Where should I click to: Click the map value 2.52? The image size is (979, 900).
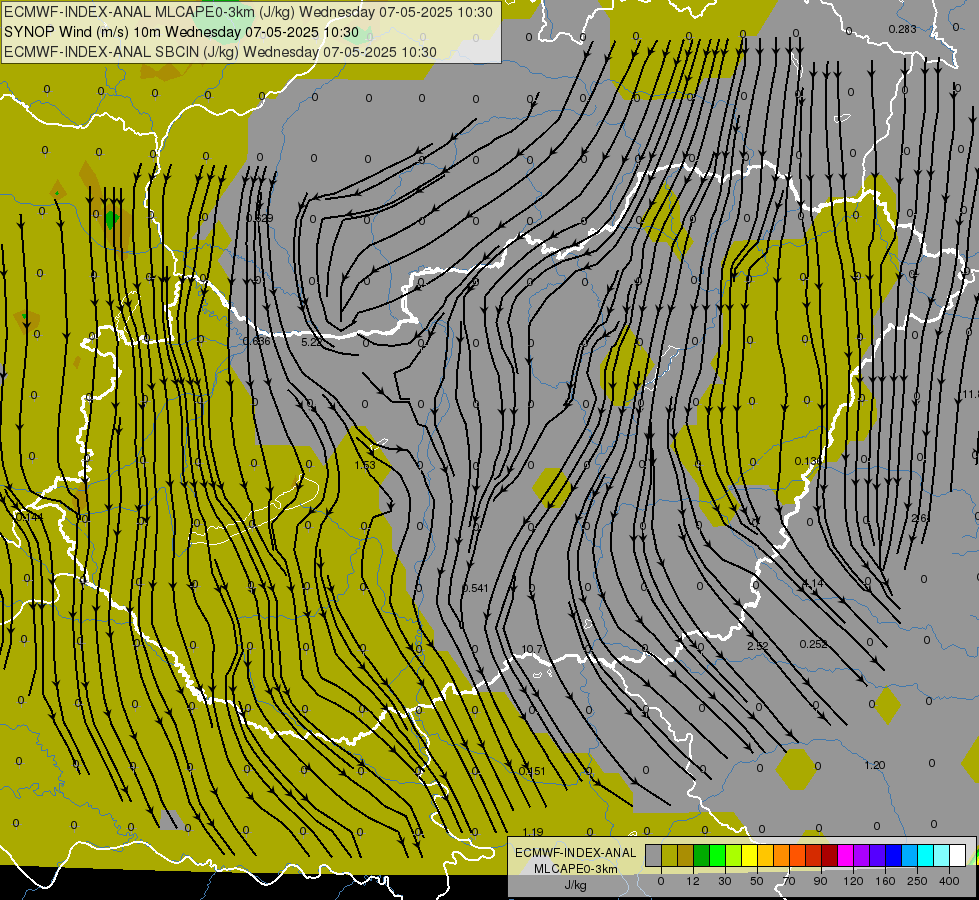758,646
